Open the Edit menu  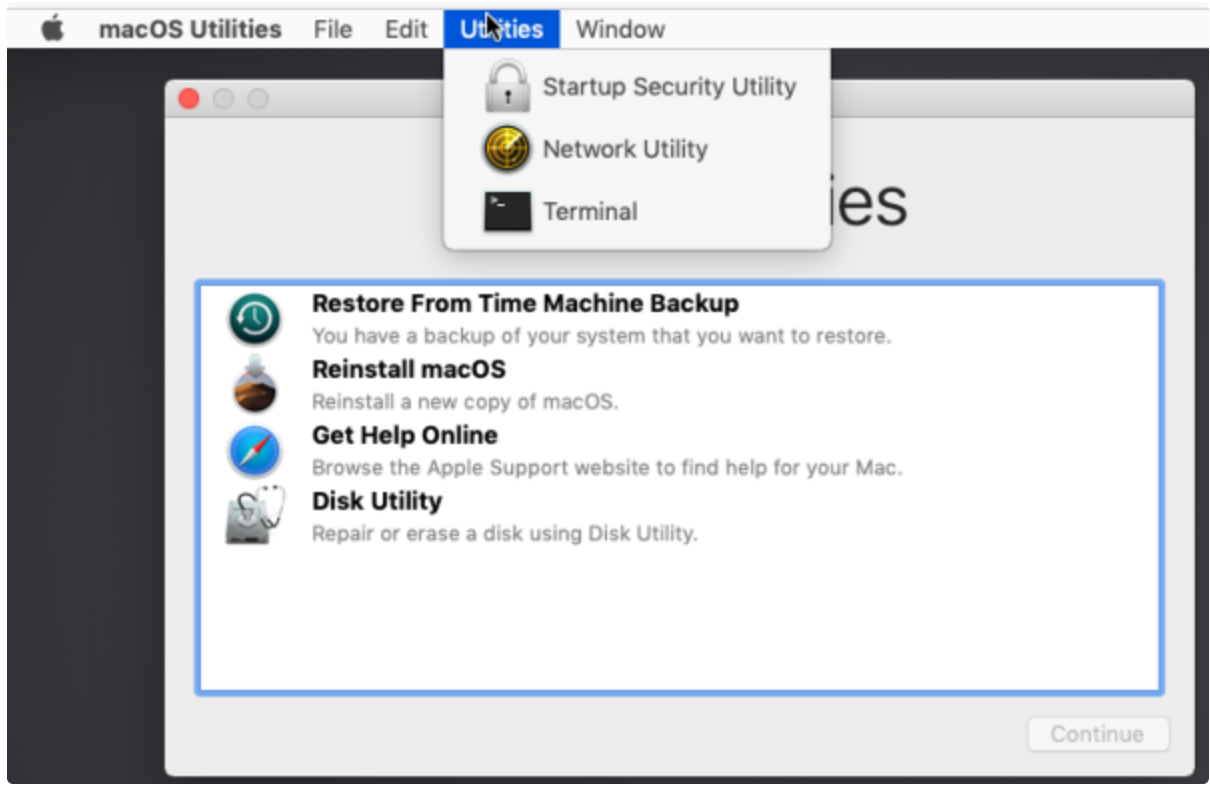[x=406, y=29]
